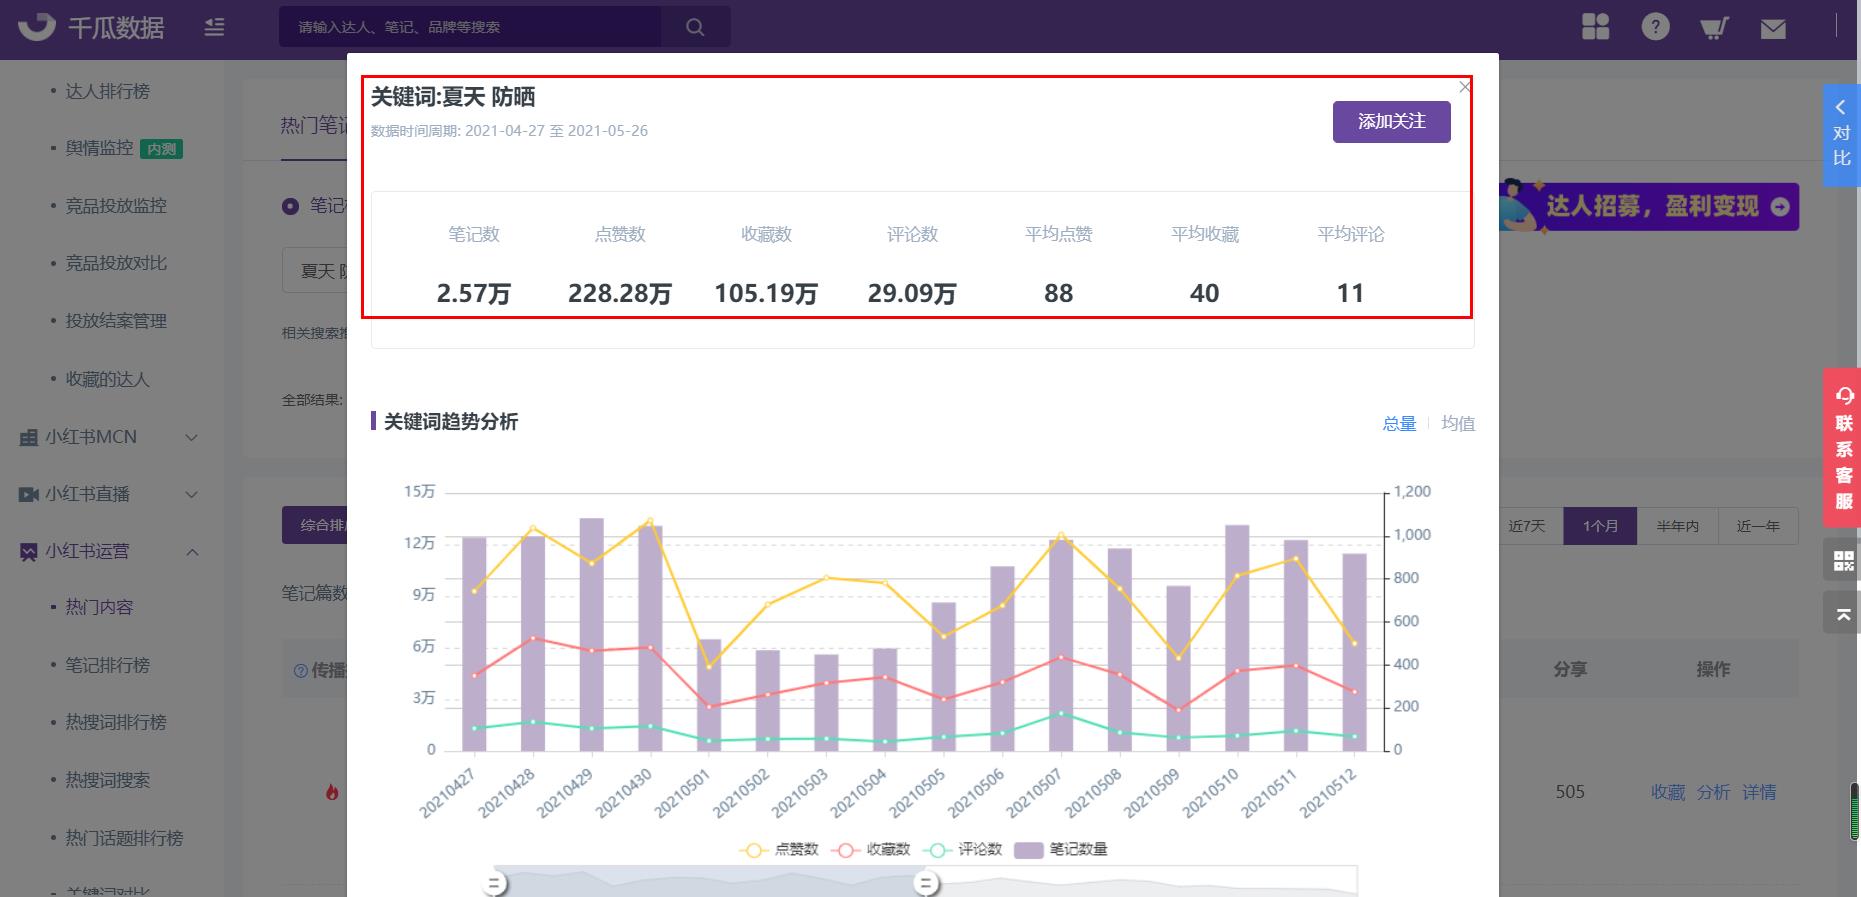This screenshot has width=1861, height=897.
Task: Collapse the 小红书运营 section
Action: [x=109, y=551]
